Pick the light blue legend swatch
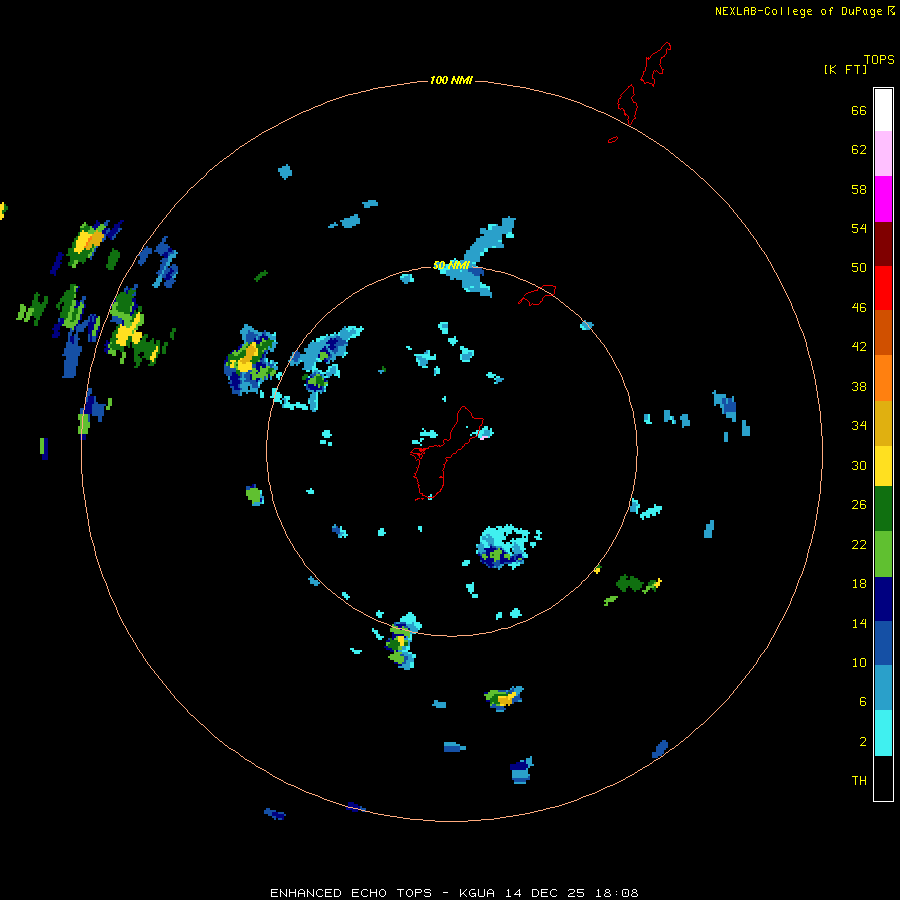Viewport: 900px width, 900px height. (883, 688)
